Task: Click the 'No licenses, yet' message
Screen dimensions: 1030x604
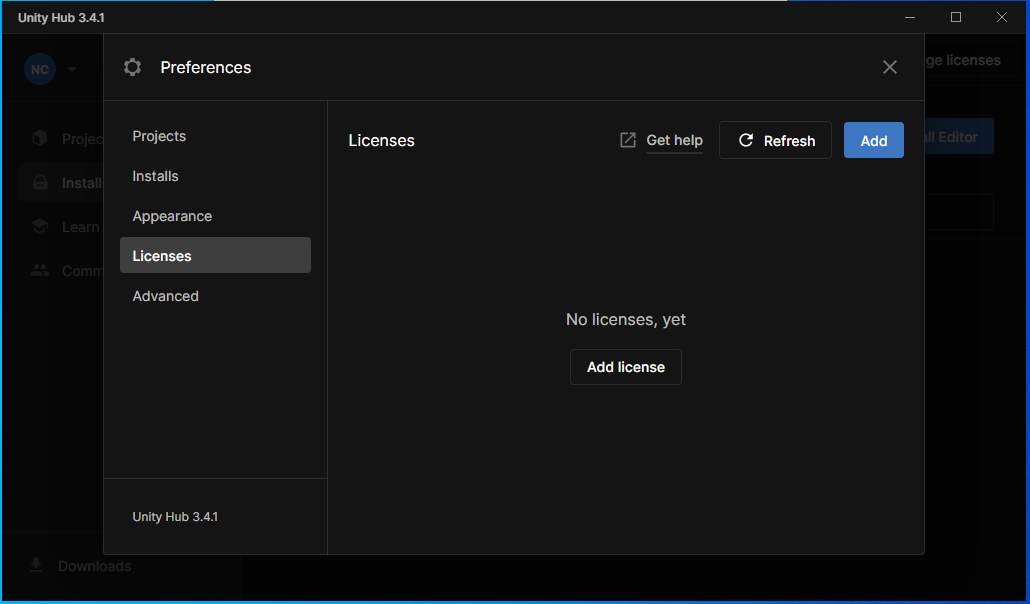Action: click(625, 319)
